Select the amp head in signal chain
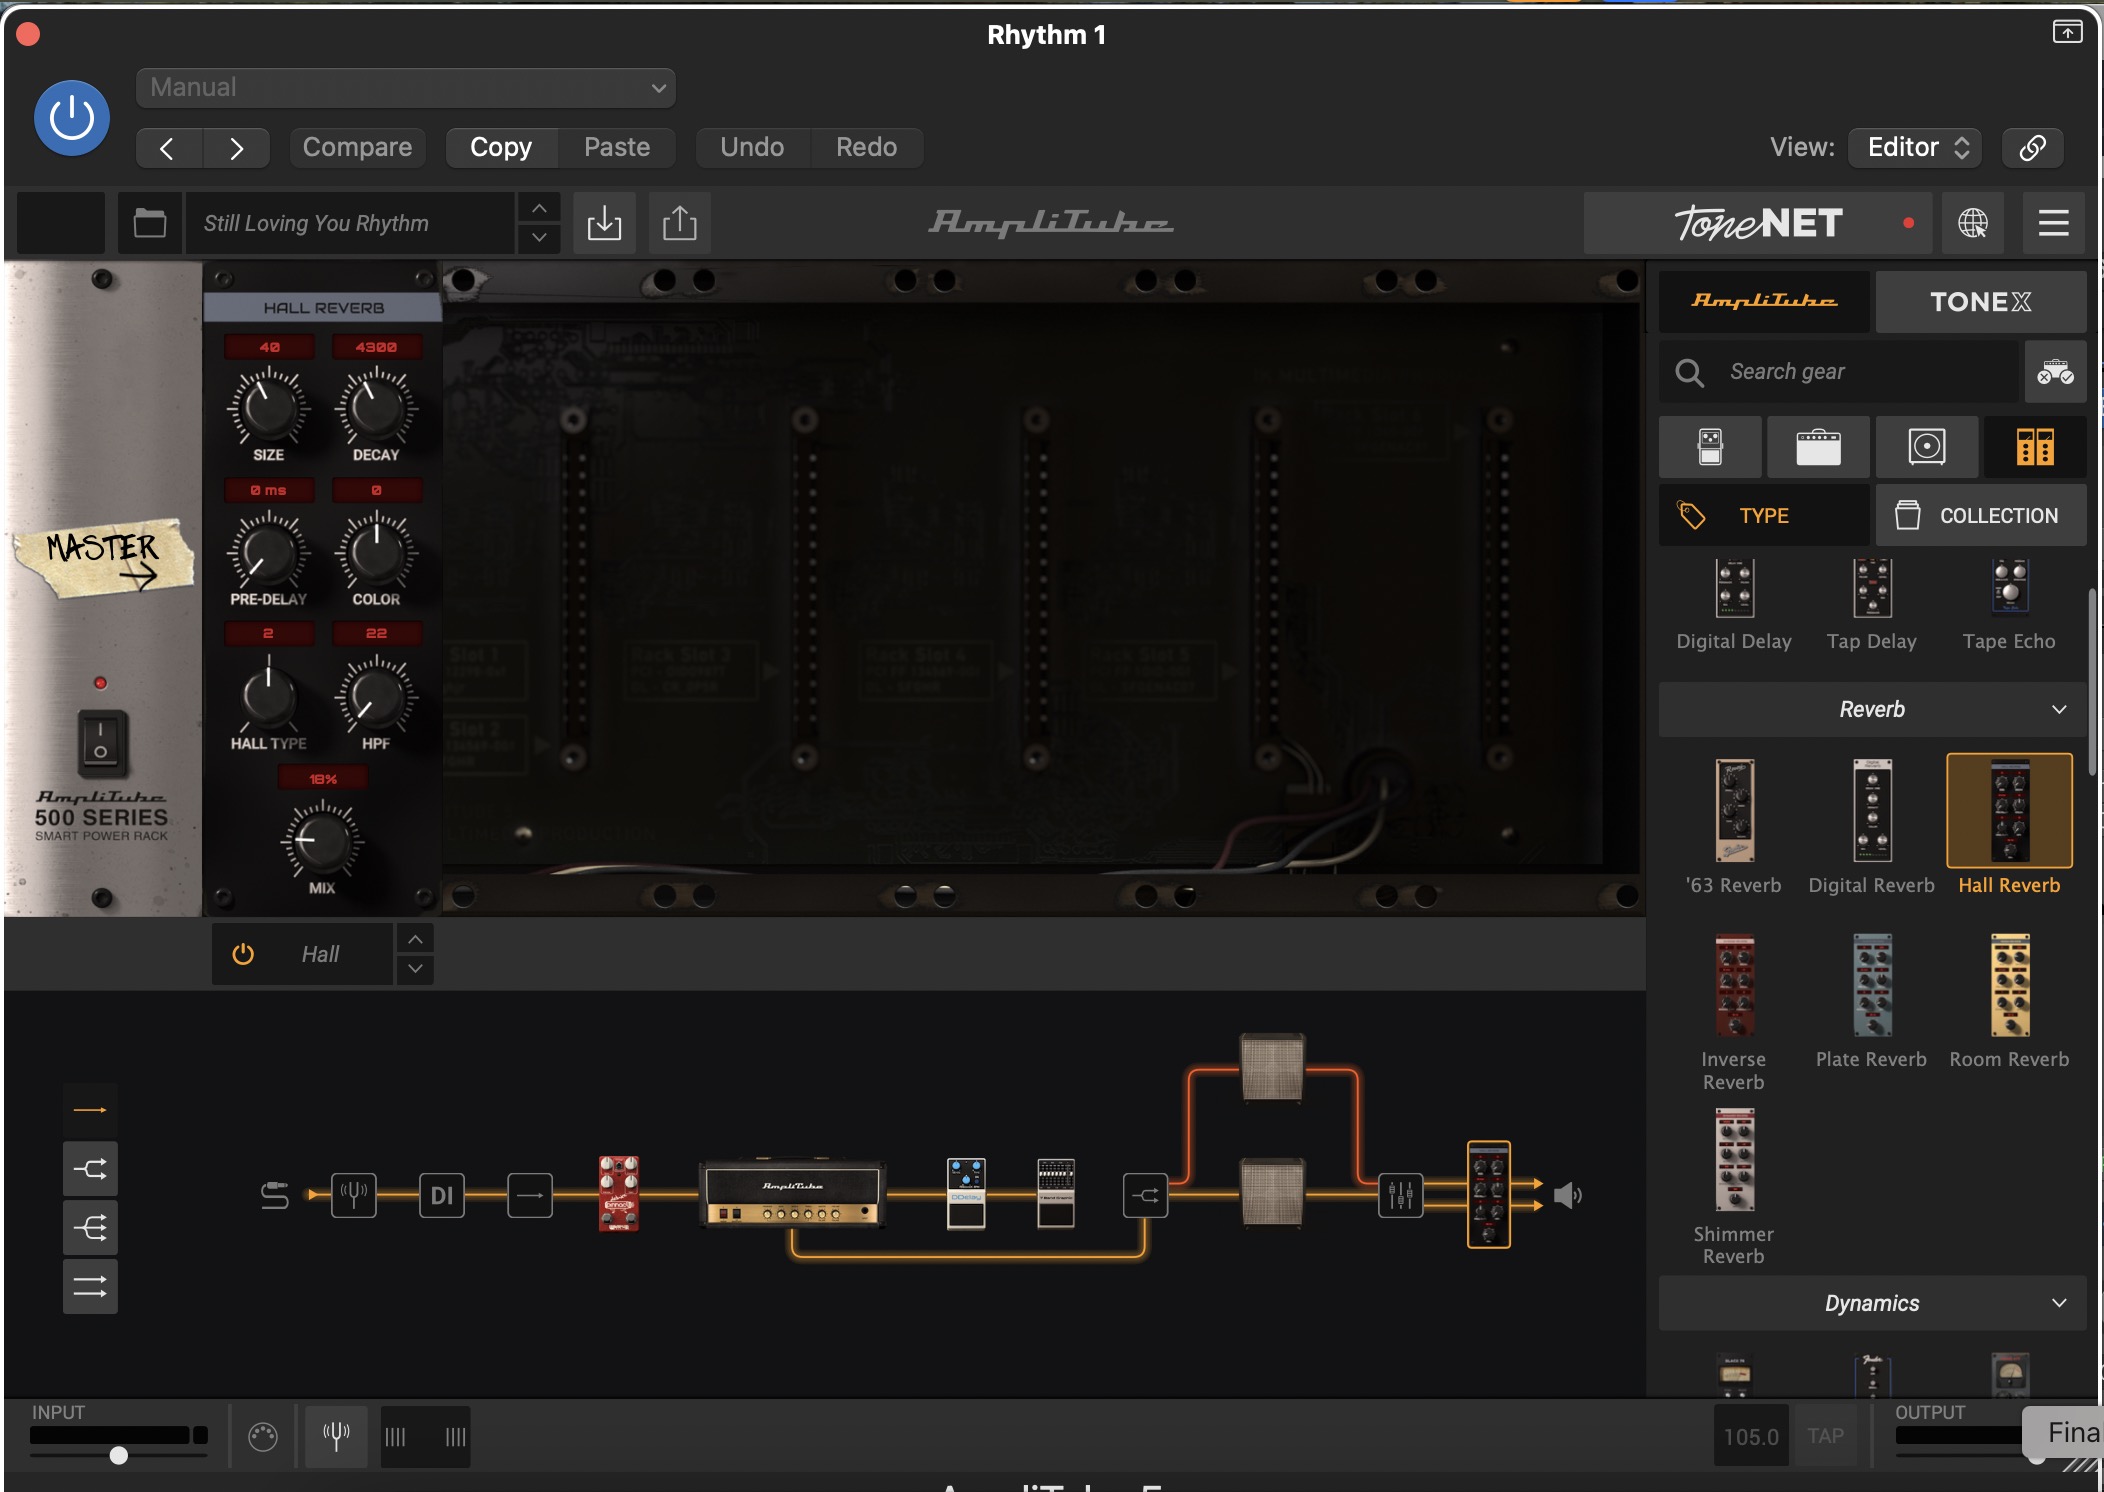Viewport: 2104px width, 1492px height. click(x=792, y=1194)
